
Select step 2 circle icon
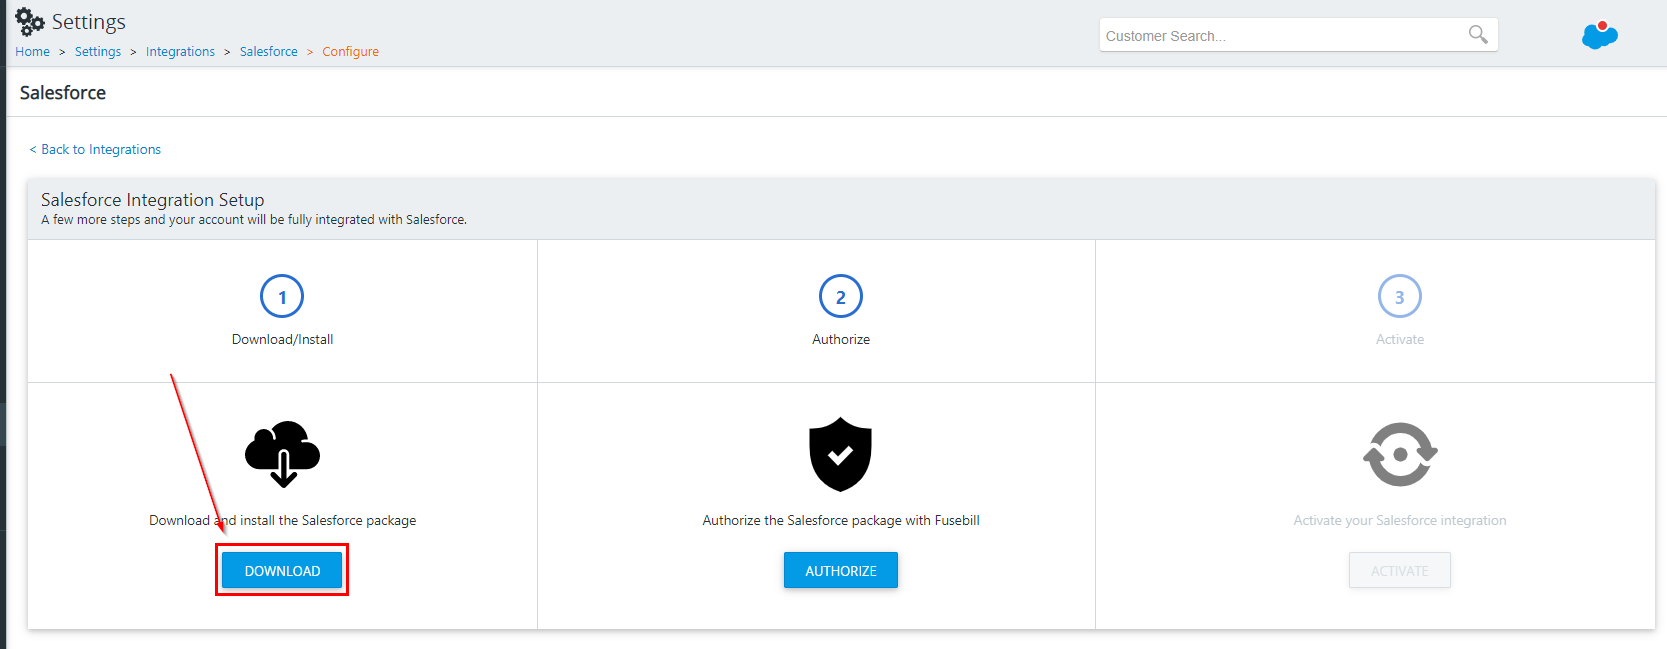841,297
